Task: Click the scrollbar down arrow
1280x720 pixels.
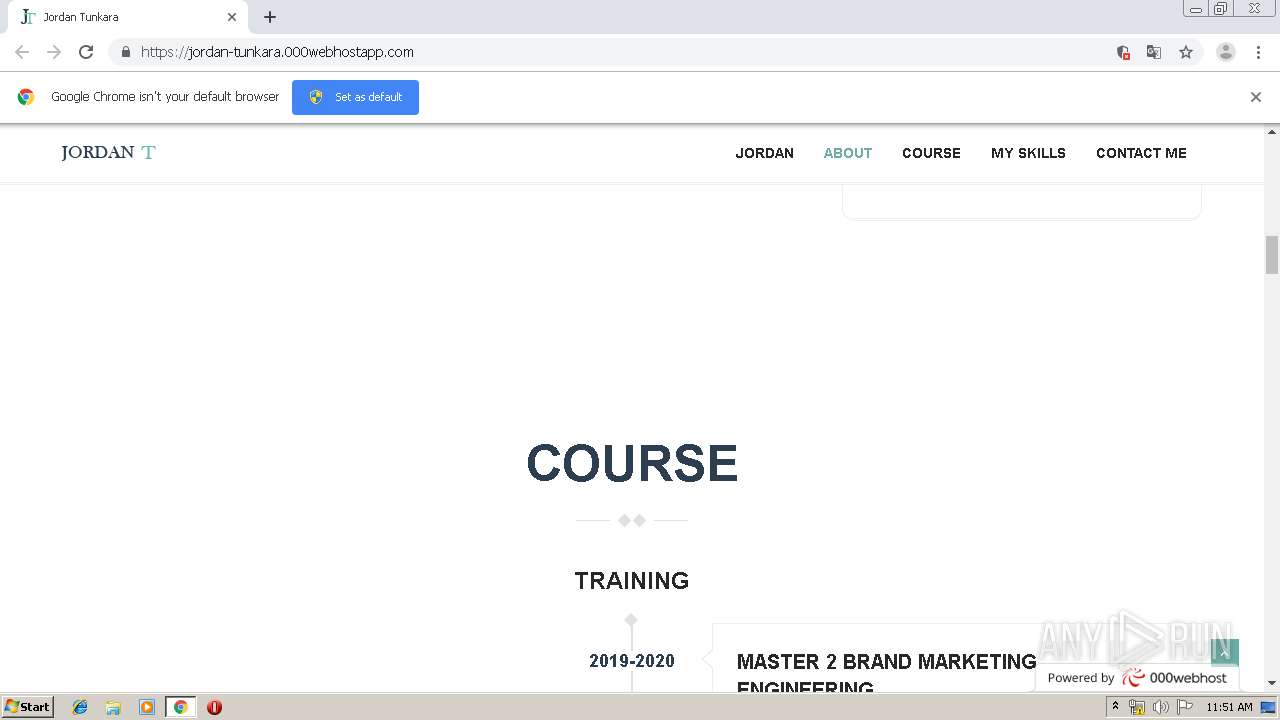Action: 1272,683
